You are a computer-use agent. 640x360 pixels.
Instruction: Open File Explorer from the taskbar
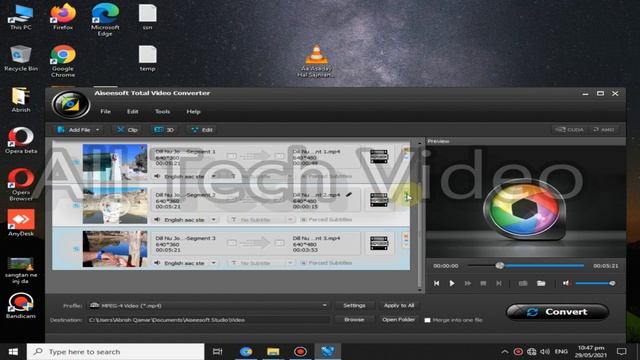(273, 351)
